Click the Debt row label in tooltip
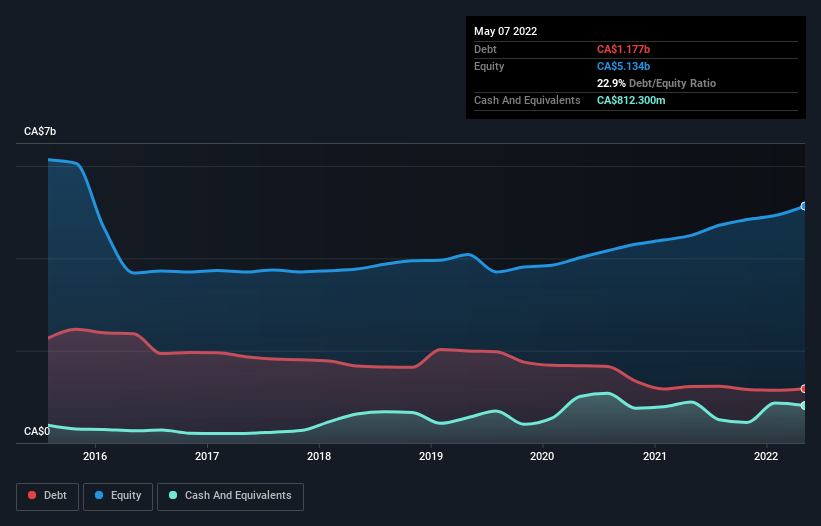 coord(485,49)
